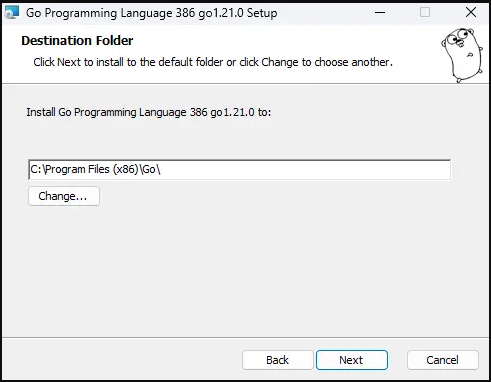
Task: Click the blank area right of the path text
Action: tap(305, 170)
